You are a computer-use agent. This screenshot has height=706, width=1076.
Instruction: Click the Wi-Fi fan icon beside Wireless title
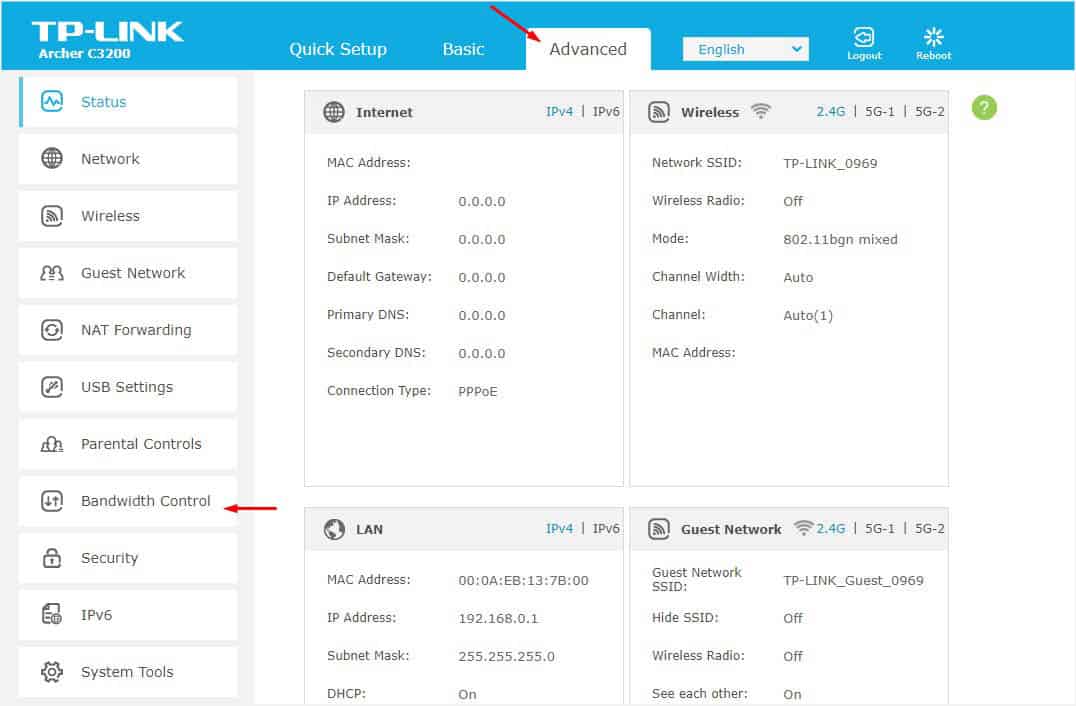click(760, 110)
